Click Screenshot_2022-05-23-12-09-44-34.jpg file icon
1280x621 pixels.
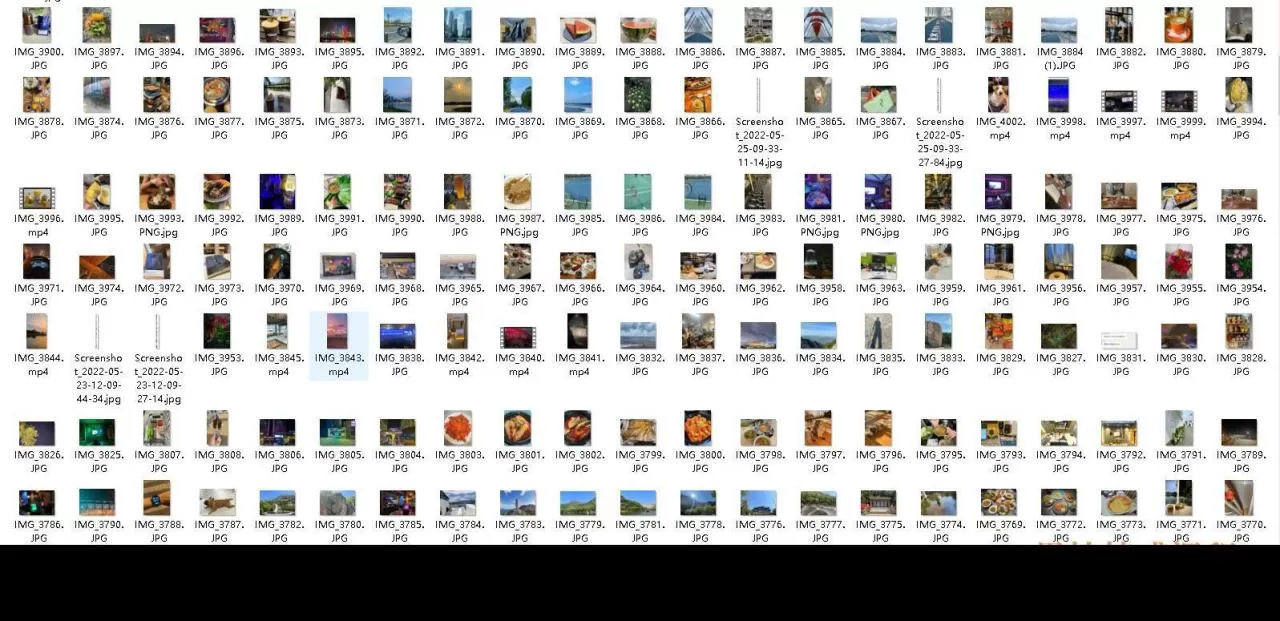coord(98,332)
